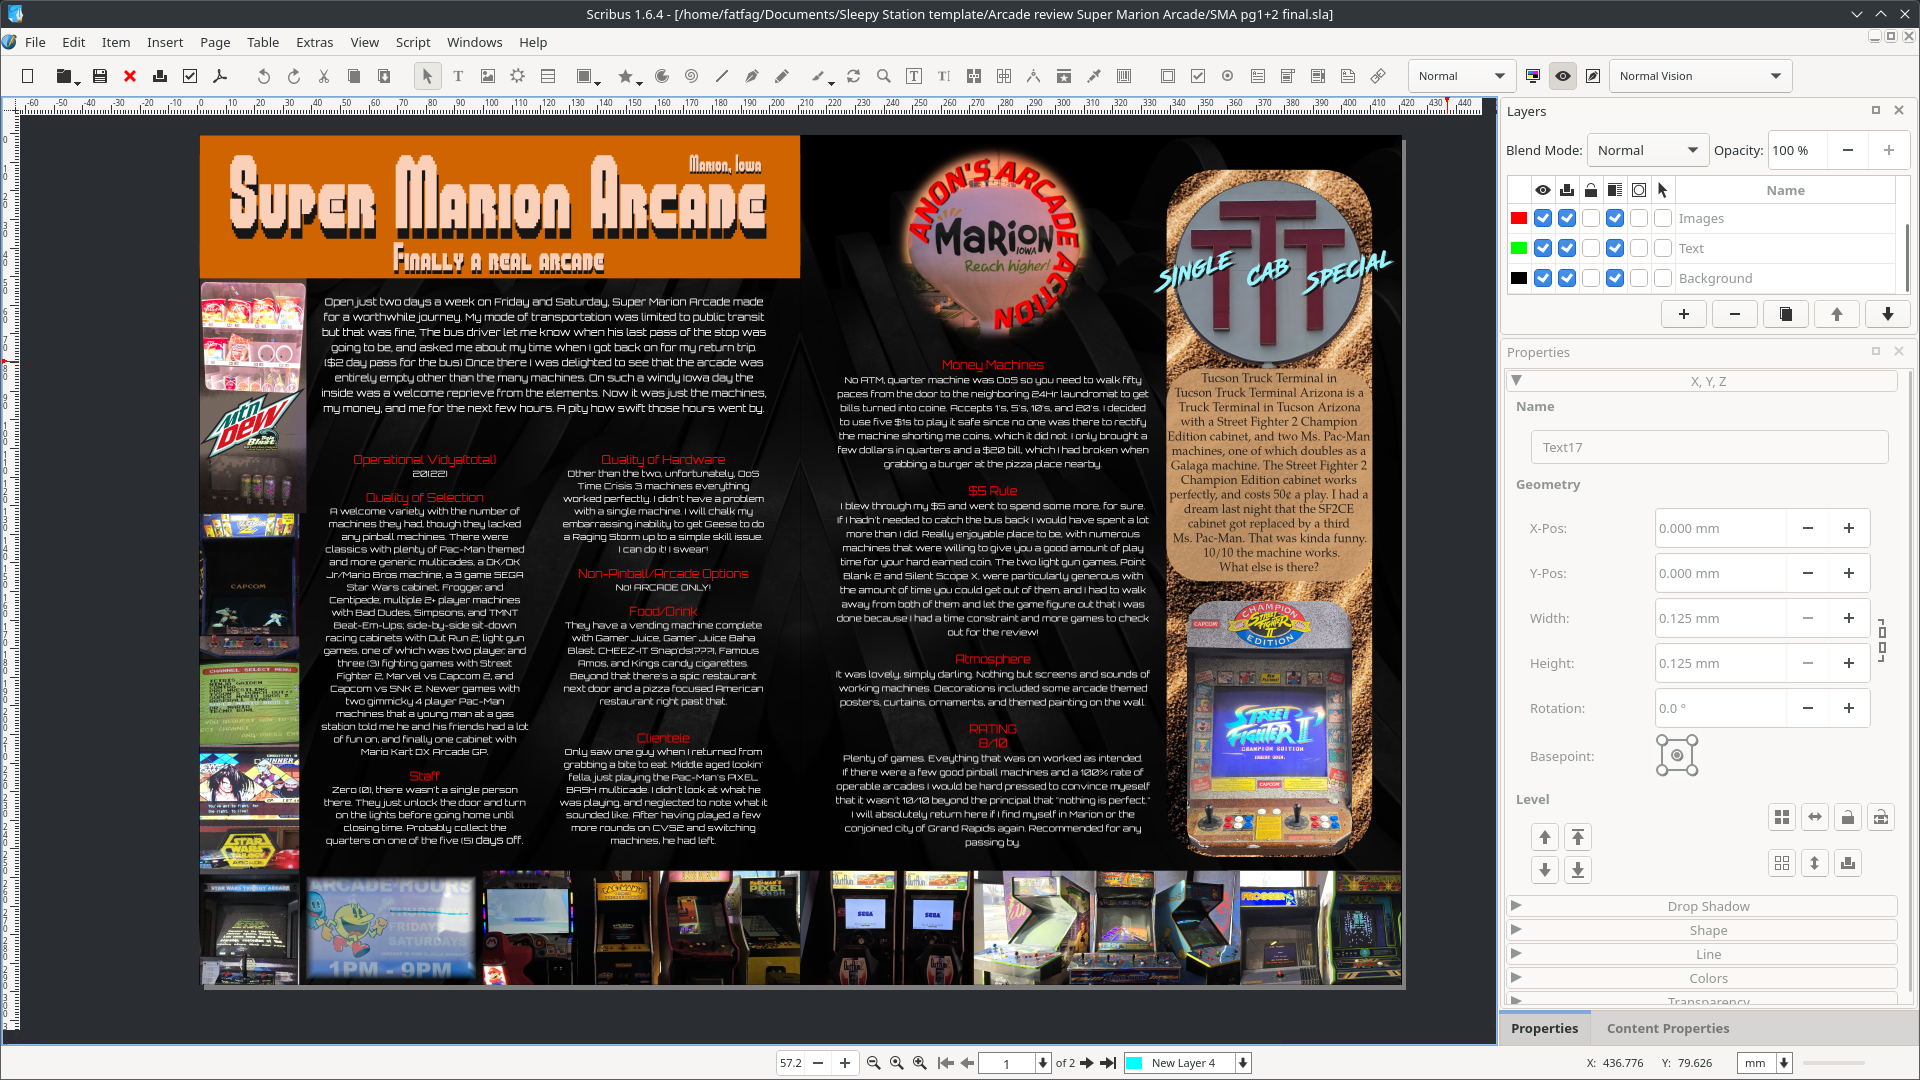Enable lock checkbox for Background layer
The image size is (1920, 1080).
(x=1591, y=278)
